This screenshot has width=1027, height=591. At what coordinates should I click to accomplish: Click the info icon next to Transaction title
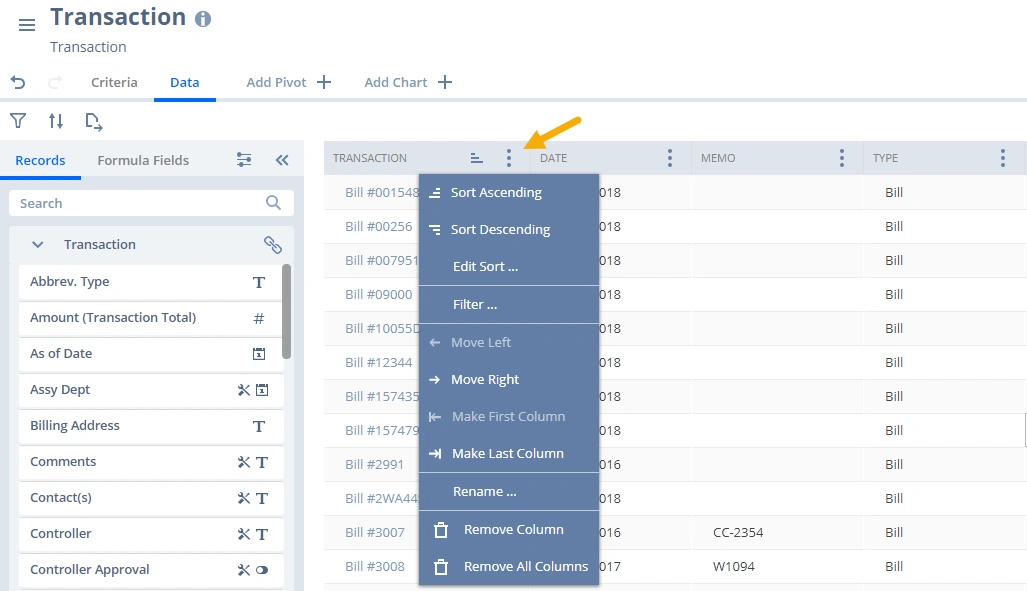[203, 19]
